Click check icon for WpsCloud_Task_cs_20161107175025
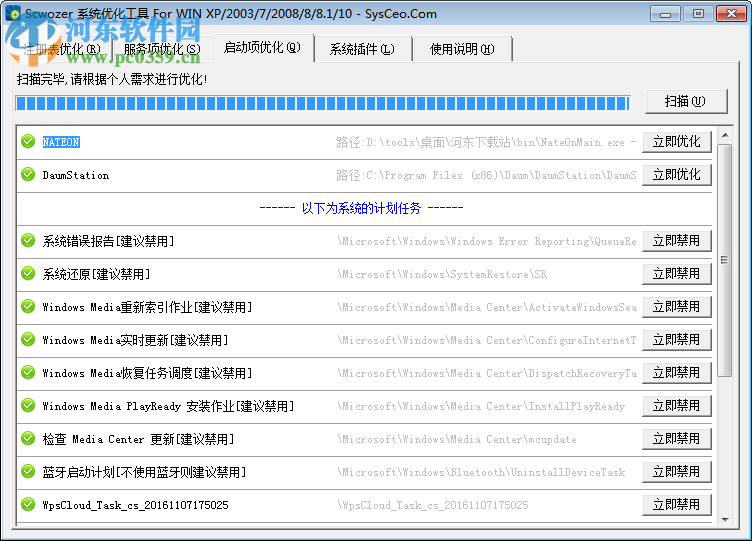Image resolution: width=752 pixels, height=541 pixels. (28, 505)
